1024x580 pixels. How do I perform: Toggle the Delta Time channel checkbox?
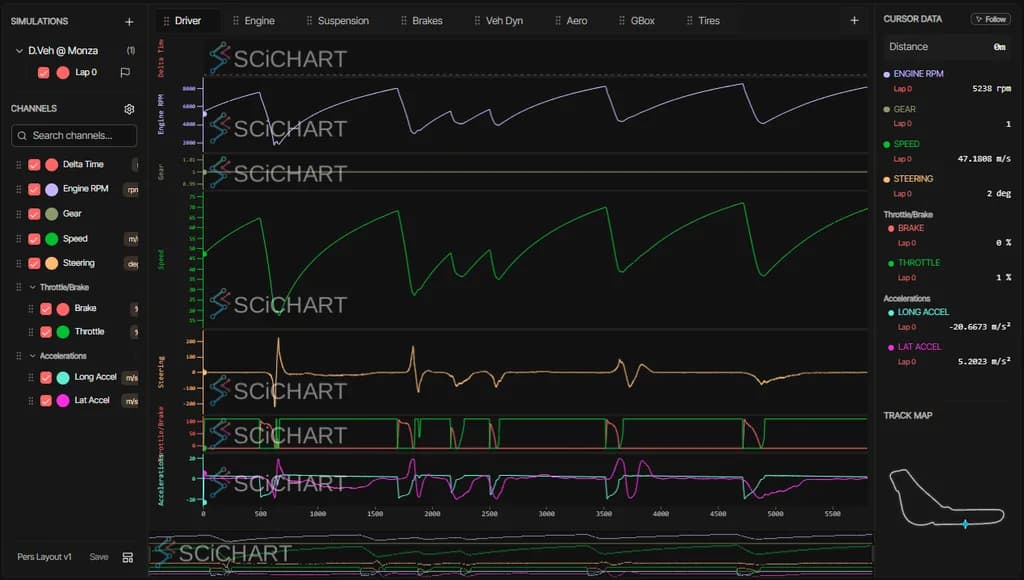coord(34,165)
